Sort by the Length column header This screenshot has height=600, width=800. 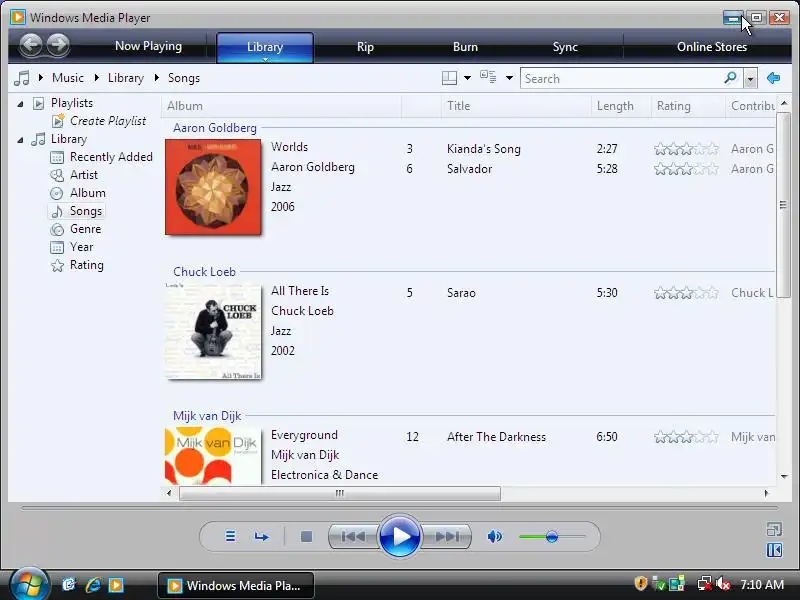621,106
